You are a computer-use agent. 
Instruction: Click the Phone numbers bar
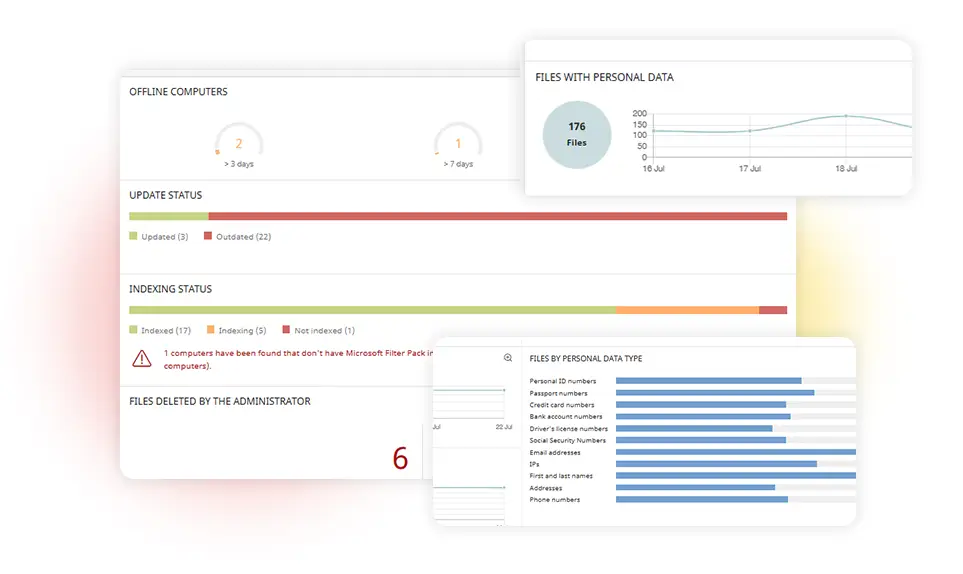pyautogui.click(x=702, y=500)
